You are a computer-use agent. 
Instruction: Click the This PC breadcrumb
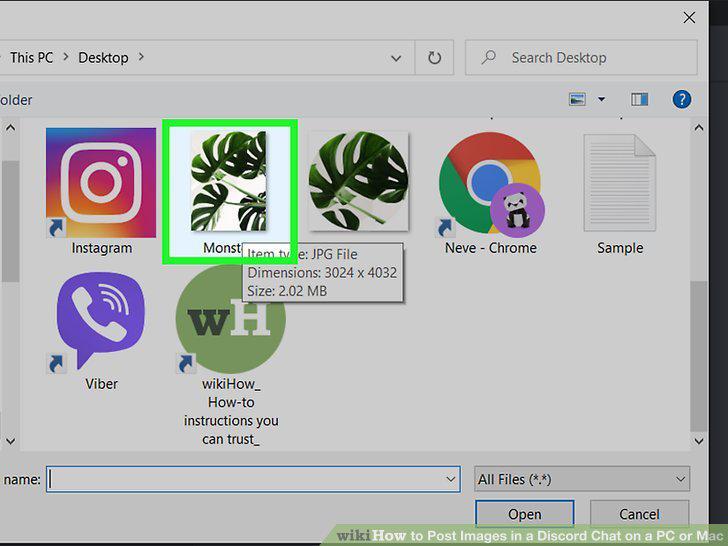click(32, 58)
